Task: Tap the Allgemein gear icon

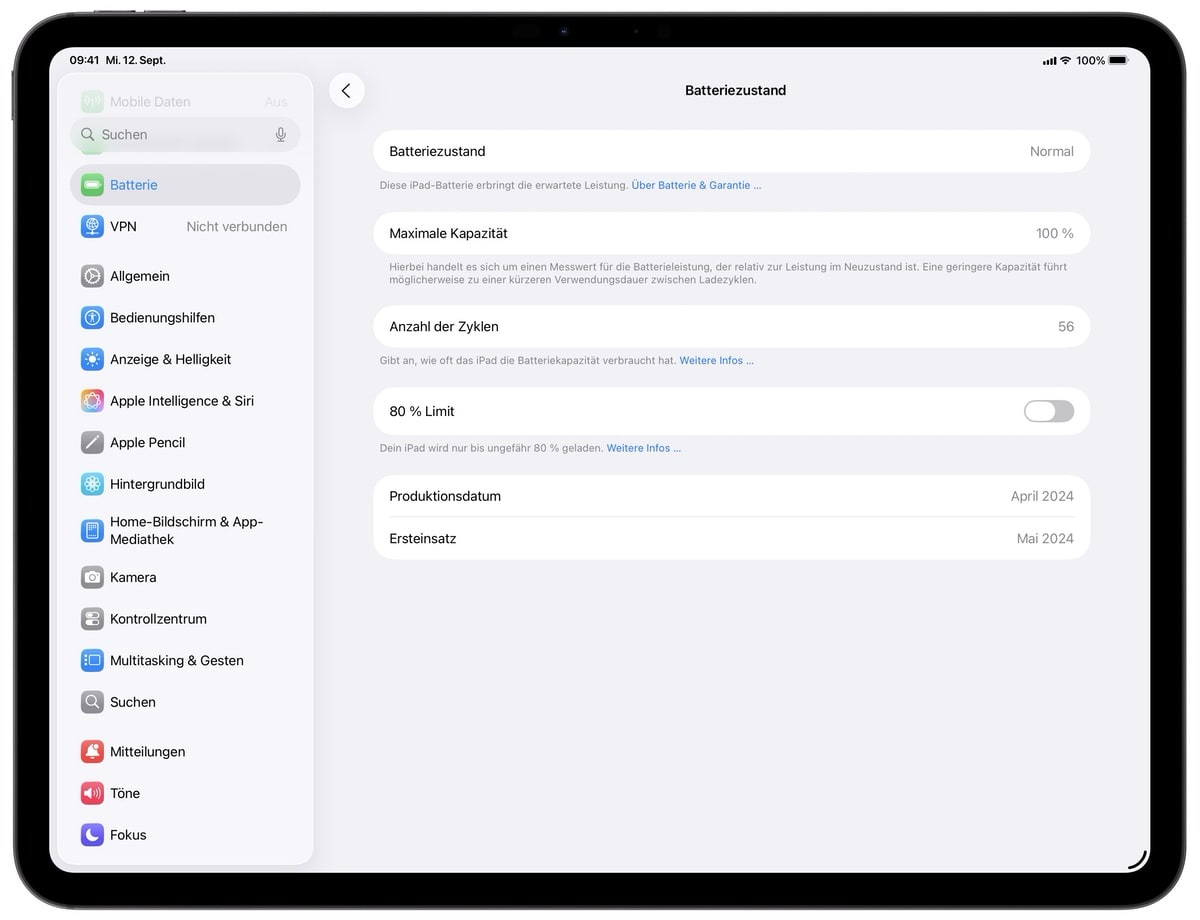Action: pos(92,276)
